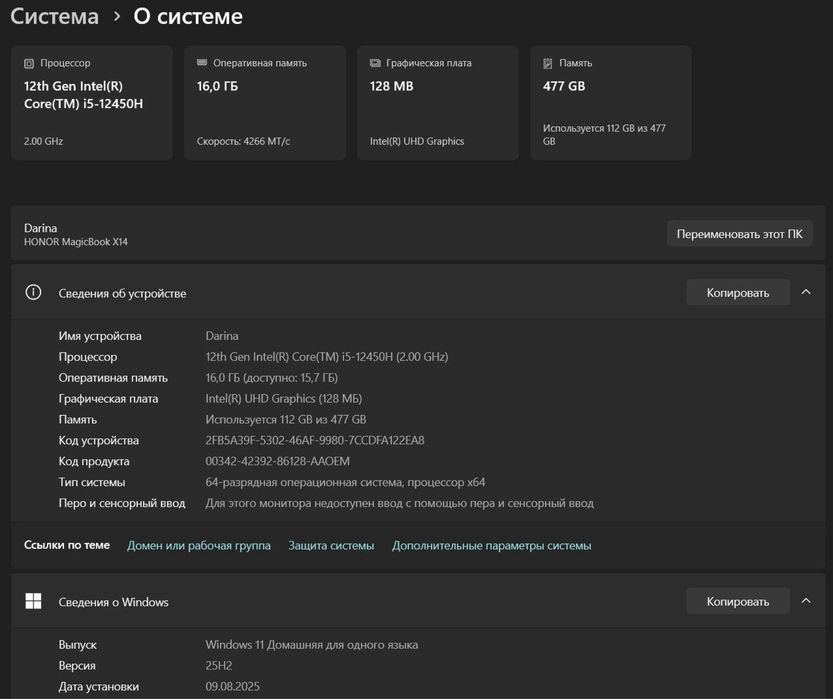Click the Переименовать этот ПК button
The width and height of the screenshot is (833, 699).
740,234
